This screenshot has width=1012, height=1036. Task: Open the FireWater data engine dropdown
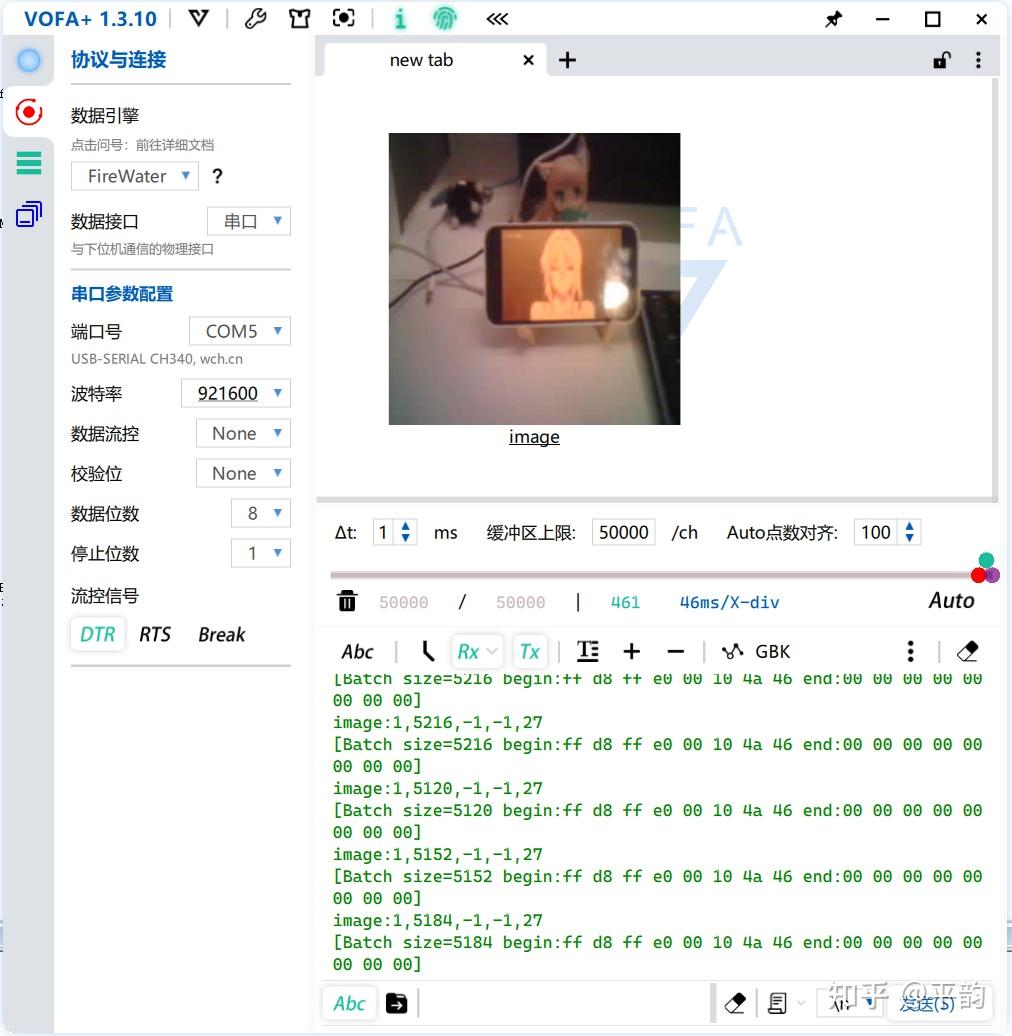135,176
